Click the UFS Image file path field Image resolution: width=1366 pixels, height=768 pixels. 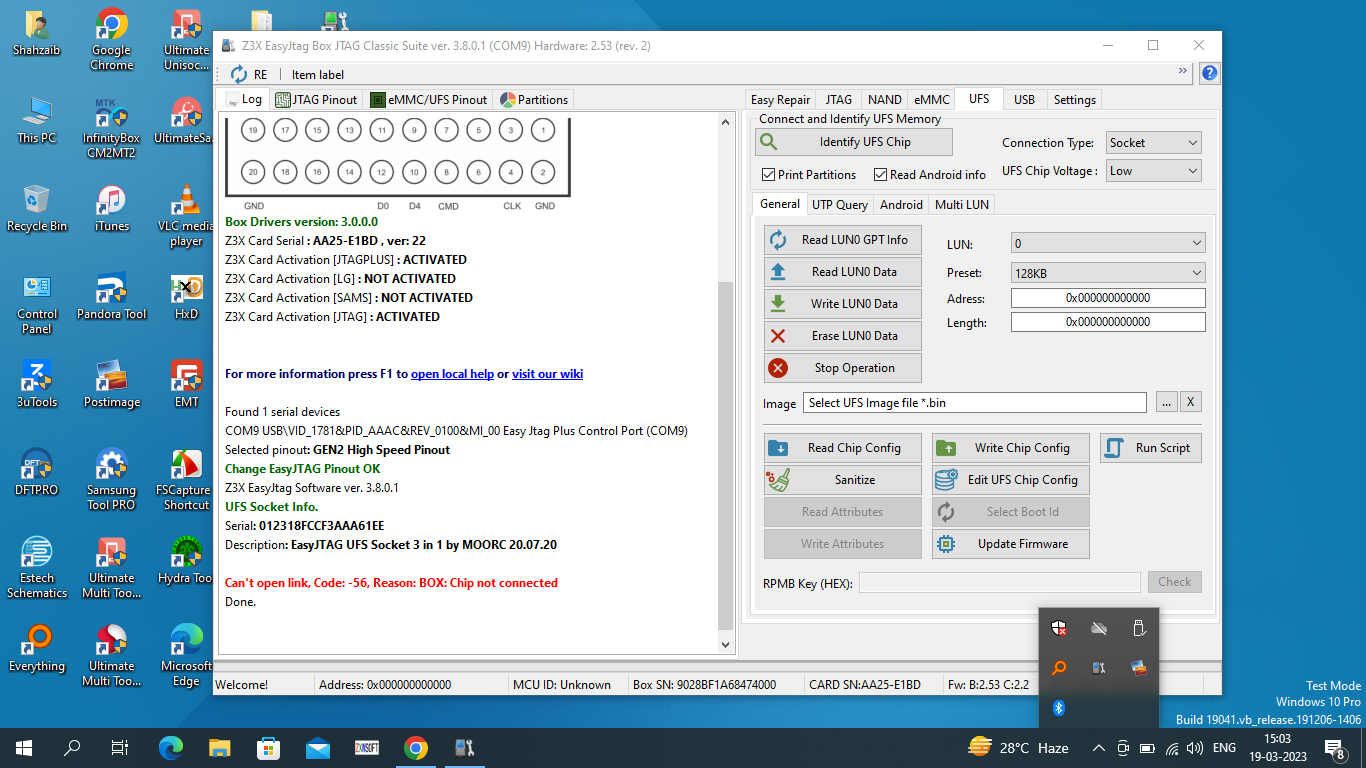975,403
